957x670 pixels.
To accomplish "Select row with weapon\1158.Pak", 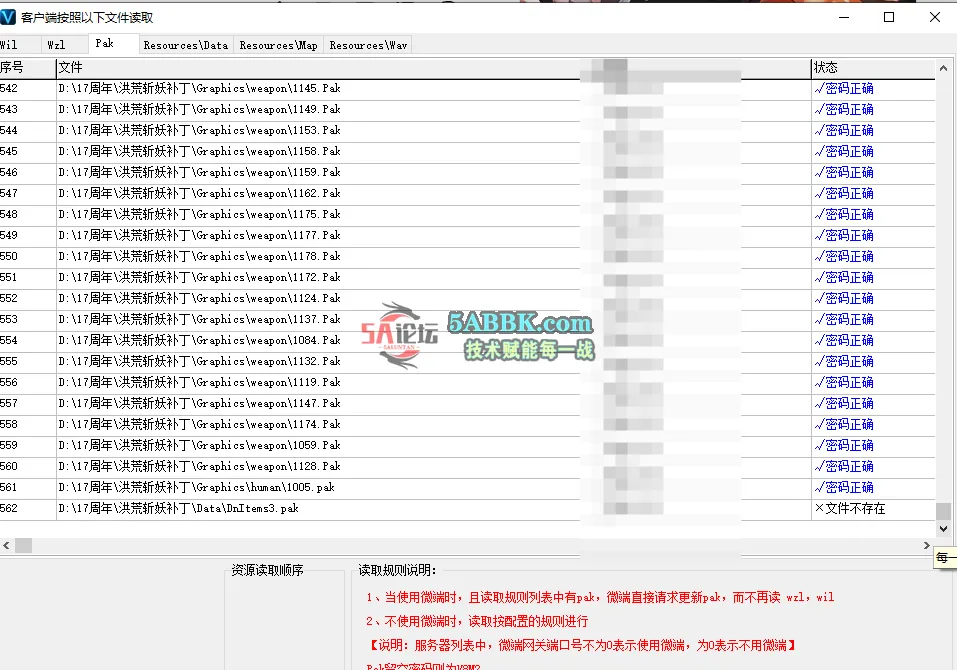I will (467, 151).
